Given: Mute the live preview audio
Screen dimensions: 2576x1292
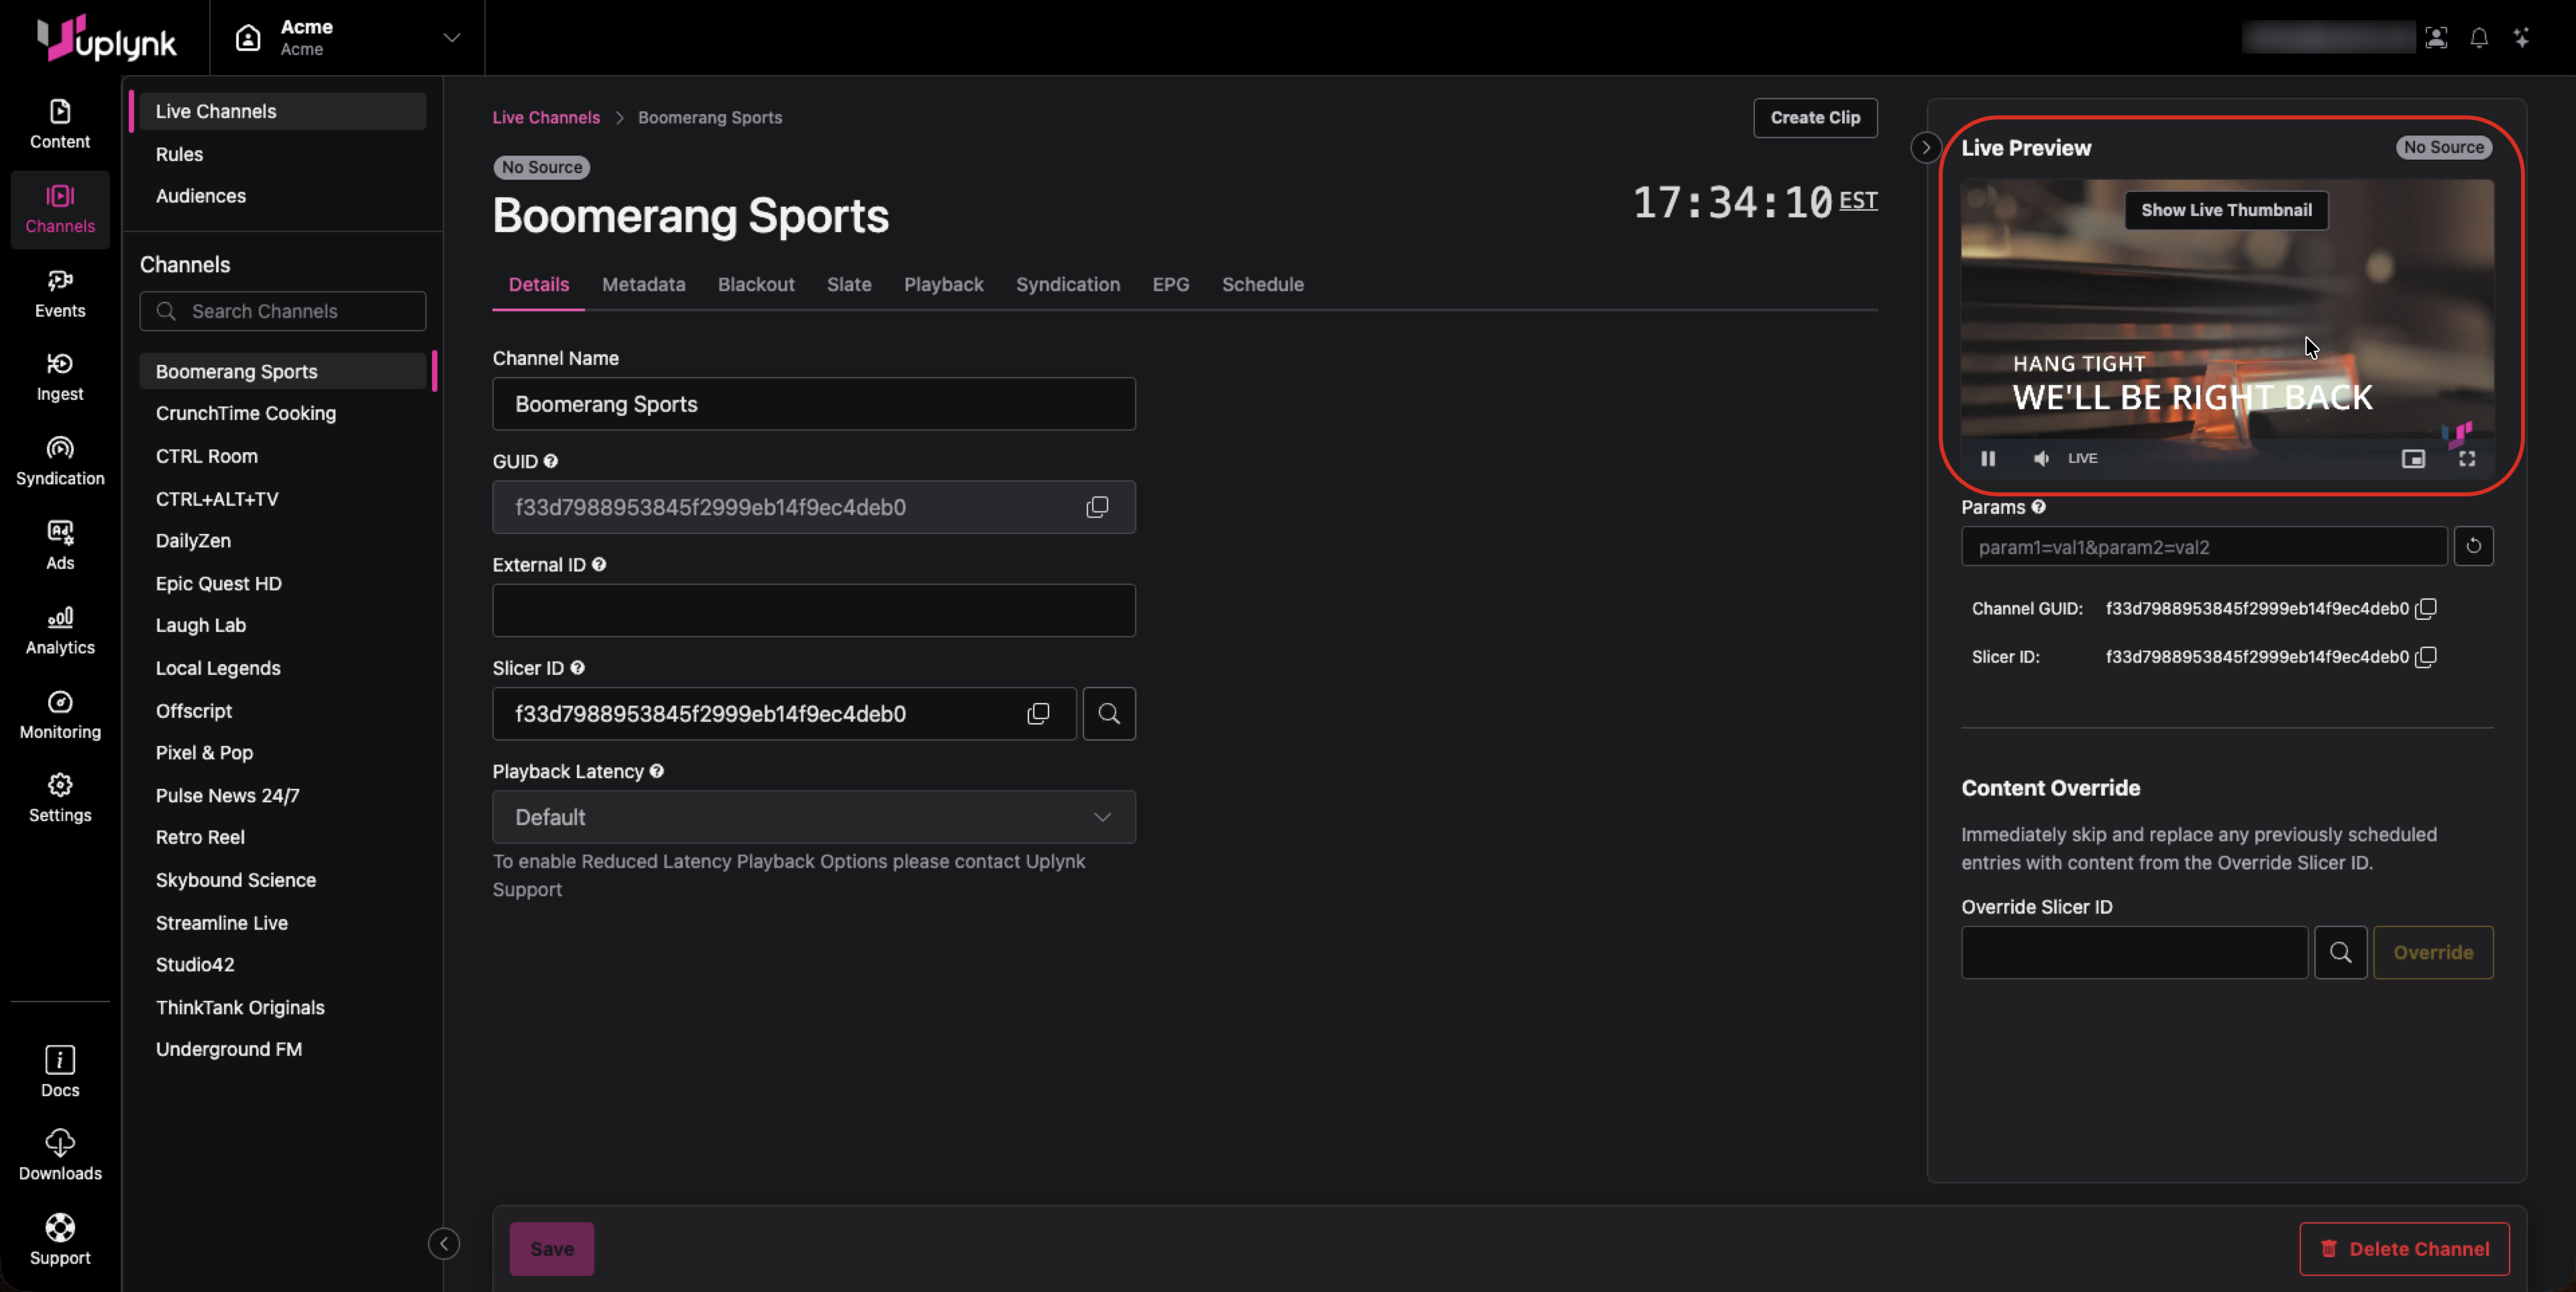Looking at the screenshot, I should tap(2041, 458).
